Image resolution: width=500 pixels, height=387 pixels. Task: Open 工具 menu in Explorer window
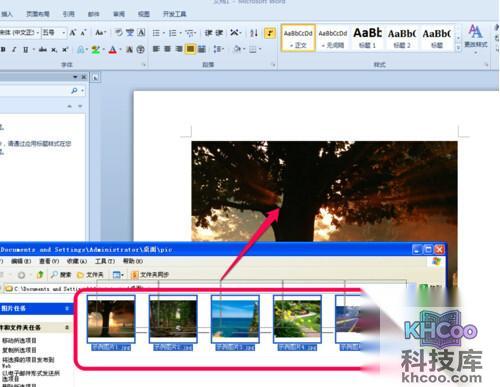coord(105,261)
